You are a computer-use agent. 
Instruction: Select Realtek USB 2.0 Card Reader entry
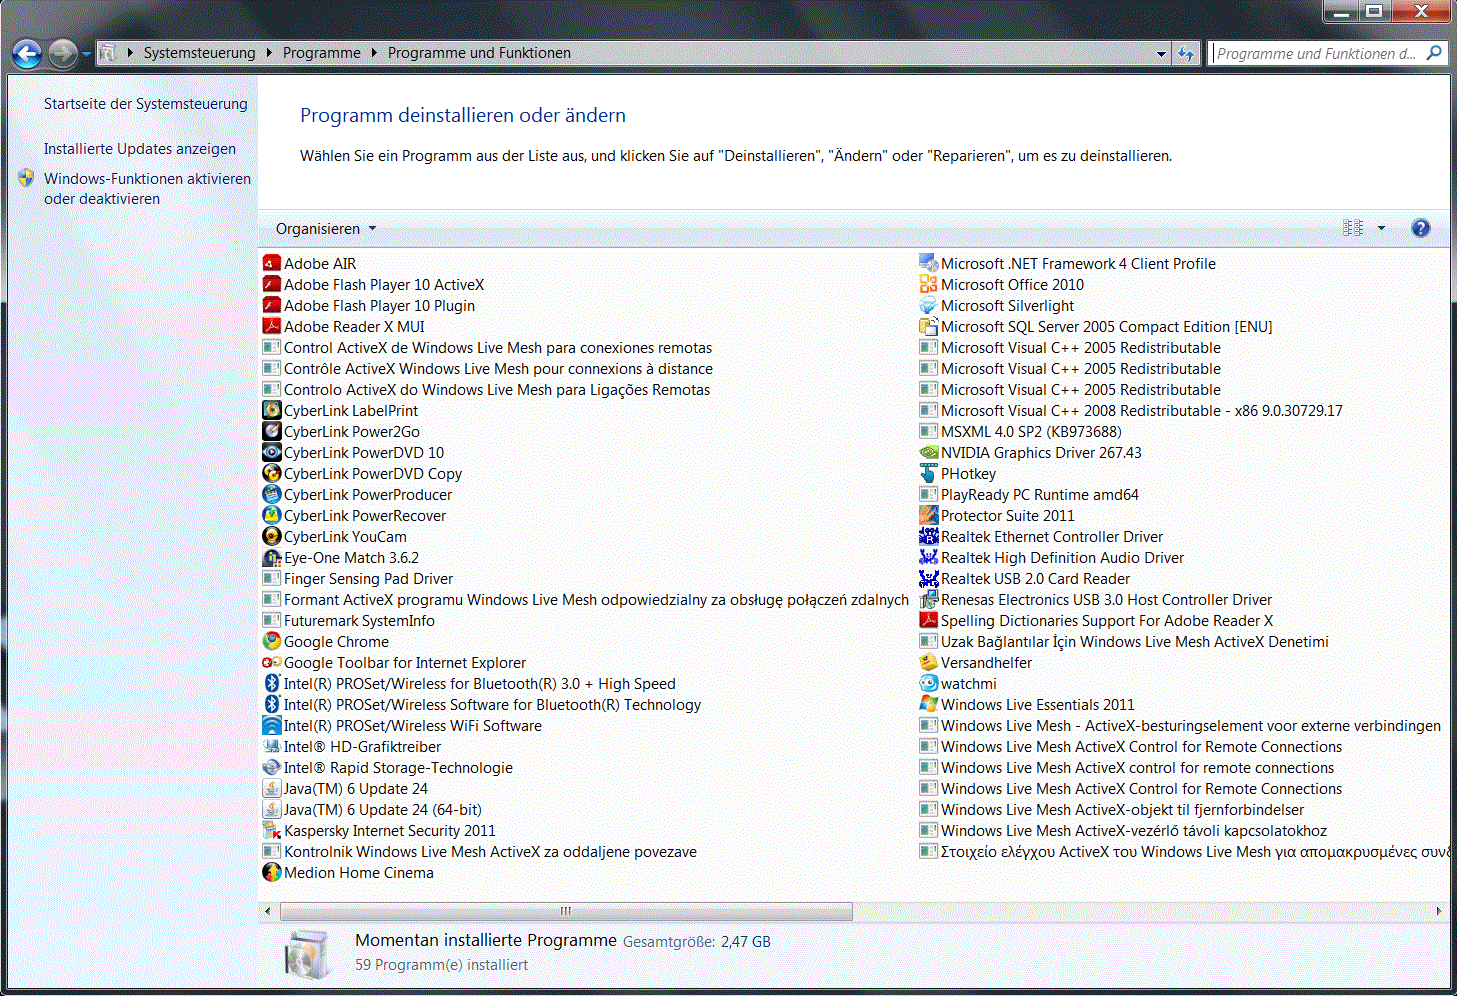[1025, 578]
